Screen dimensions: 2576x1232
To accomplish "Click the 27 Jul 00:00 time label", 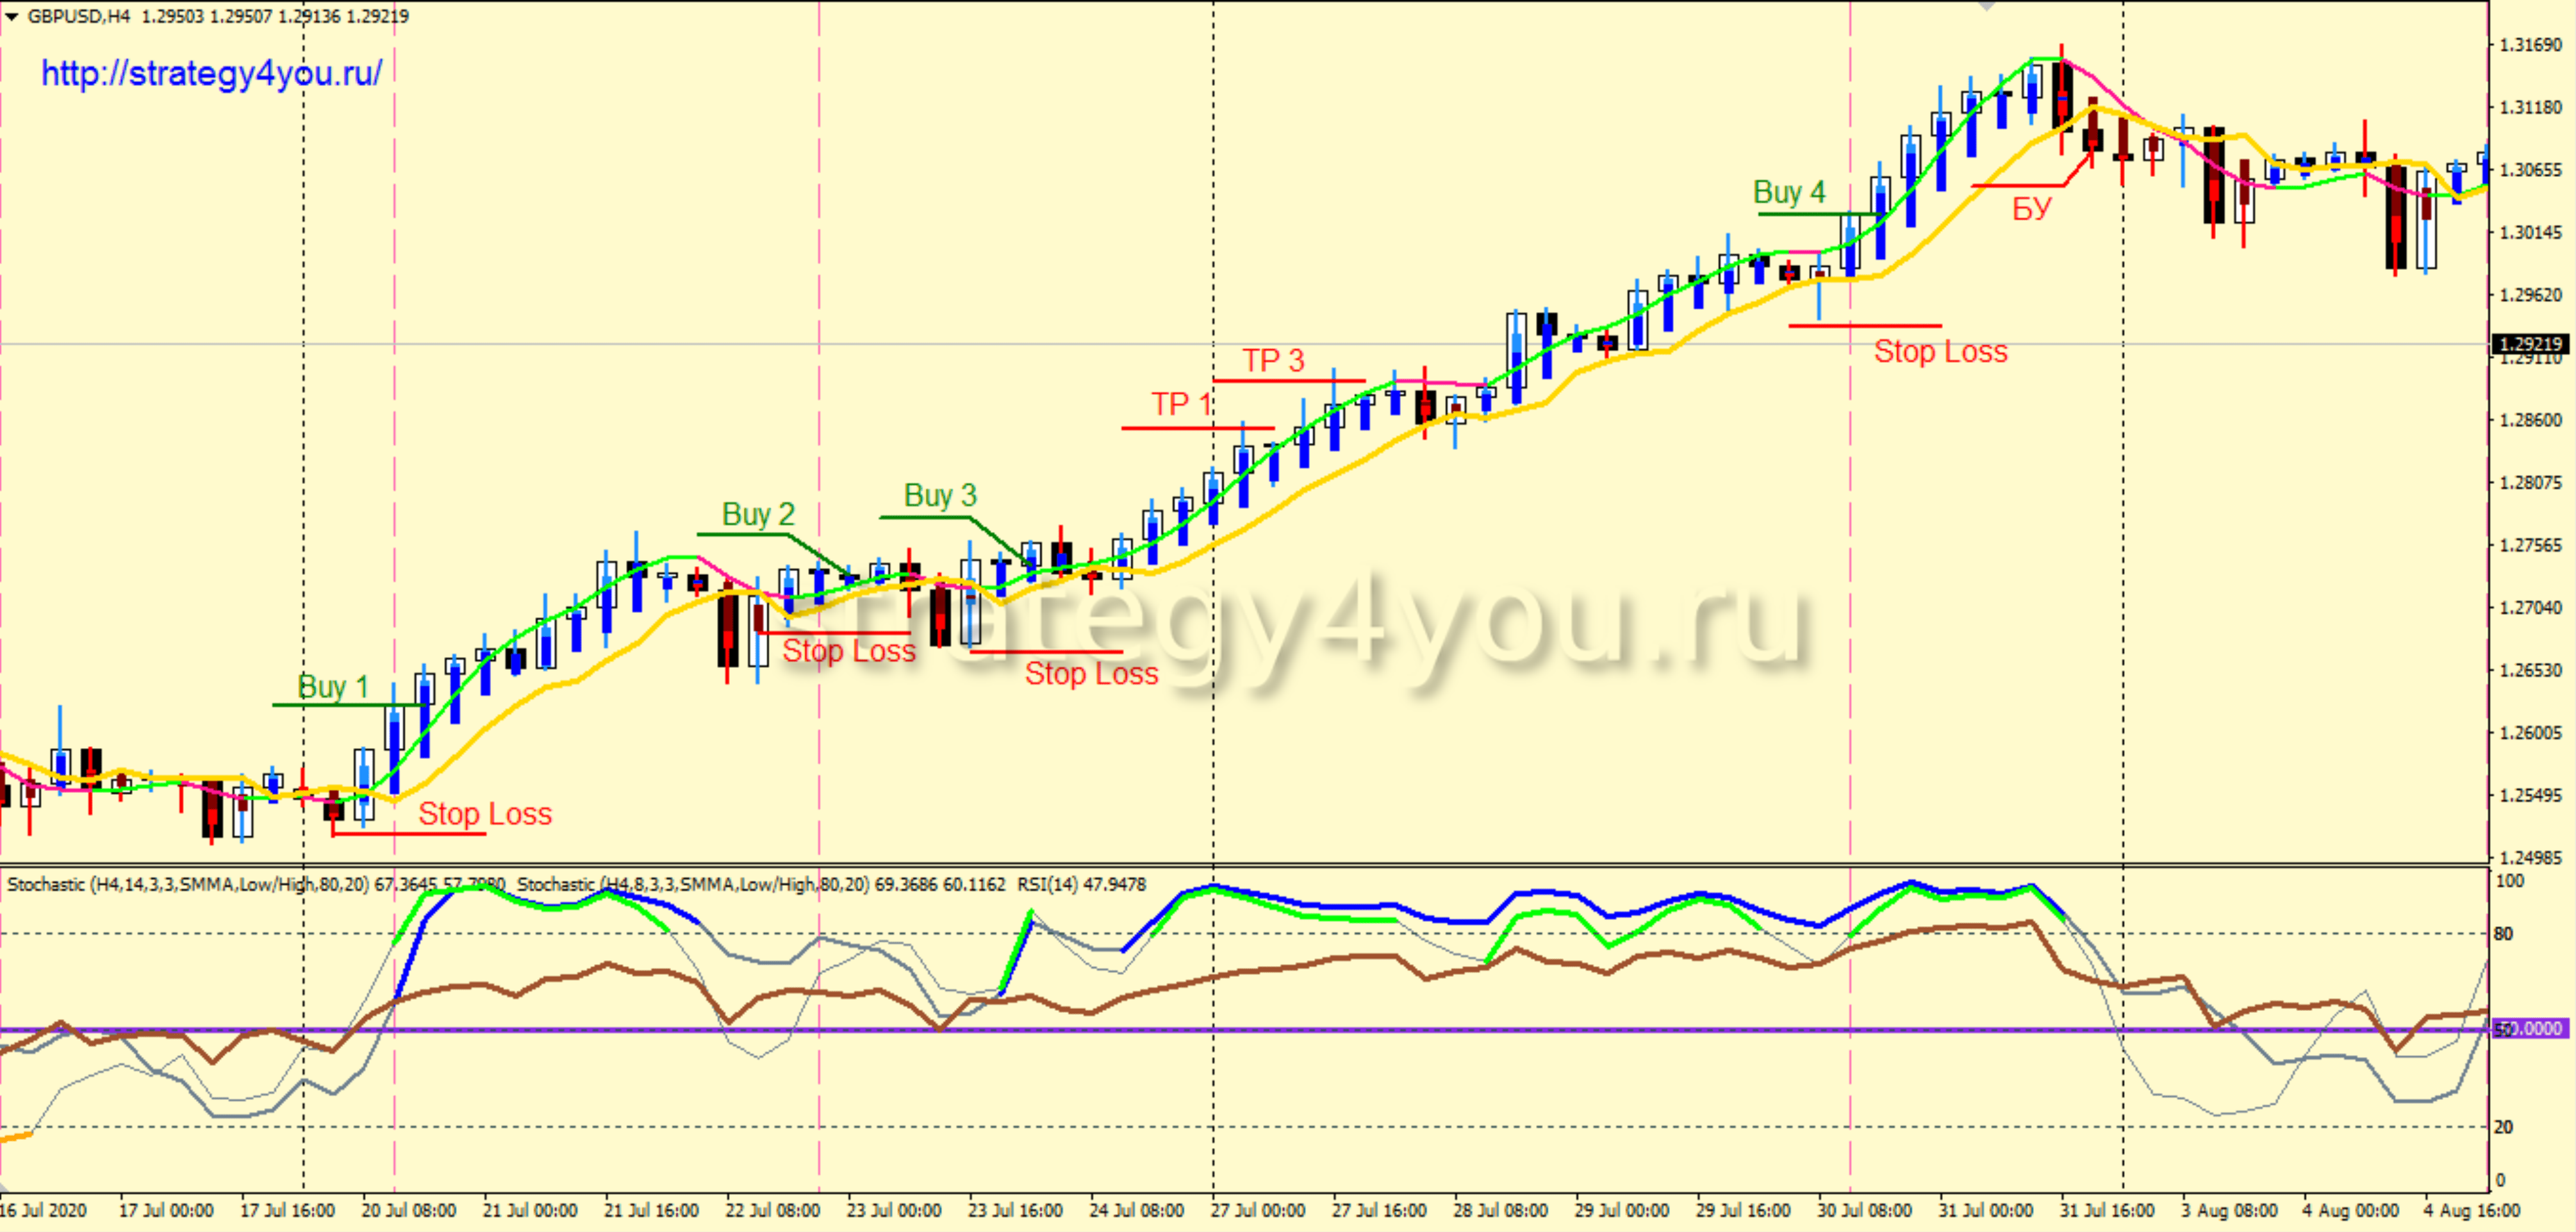I will [x=1257, y=1211].
